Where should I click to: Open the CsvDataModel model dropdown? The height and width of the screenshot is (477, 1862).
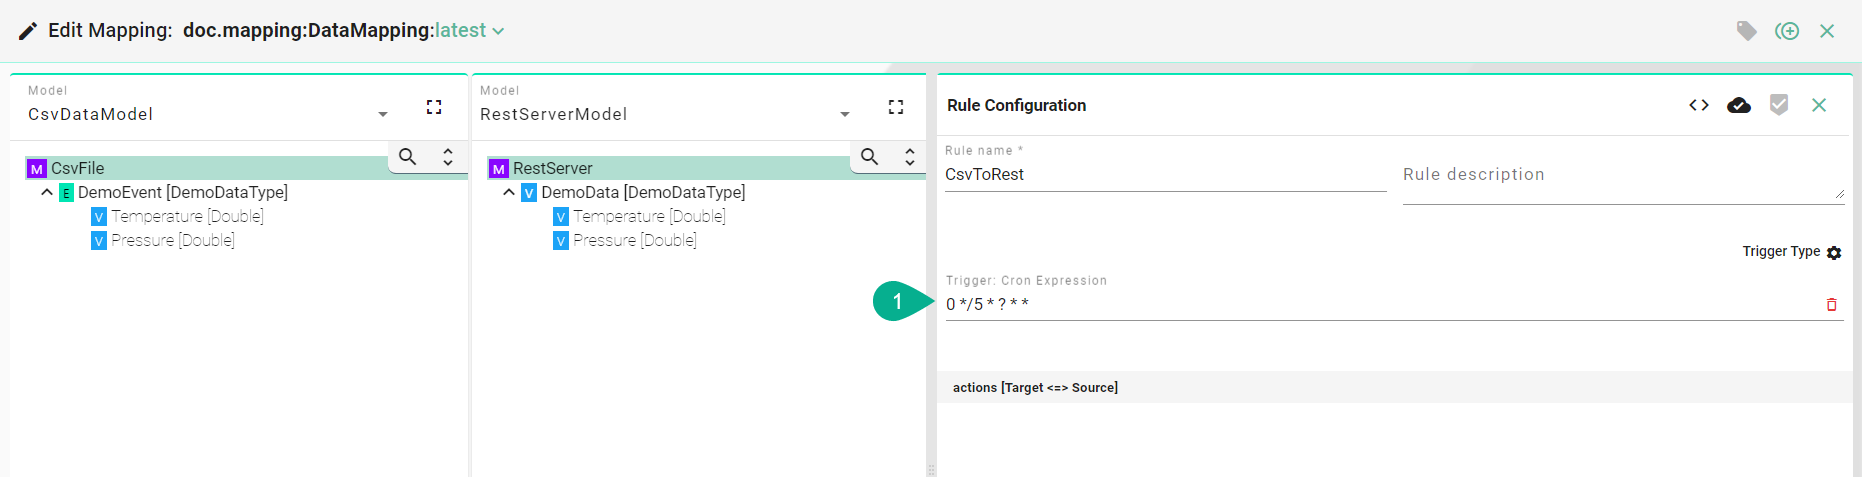382,115
